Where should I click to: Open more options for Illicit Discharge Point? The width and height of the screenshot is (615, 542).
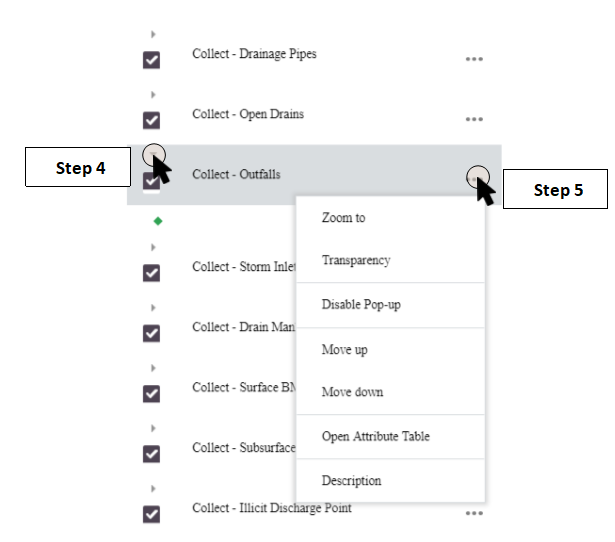tap(474, 513)
